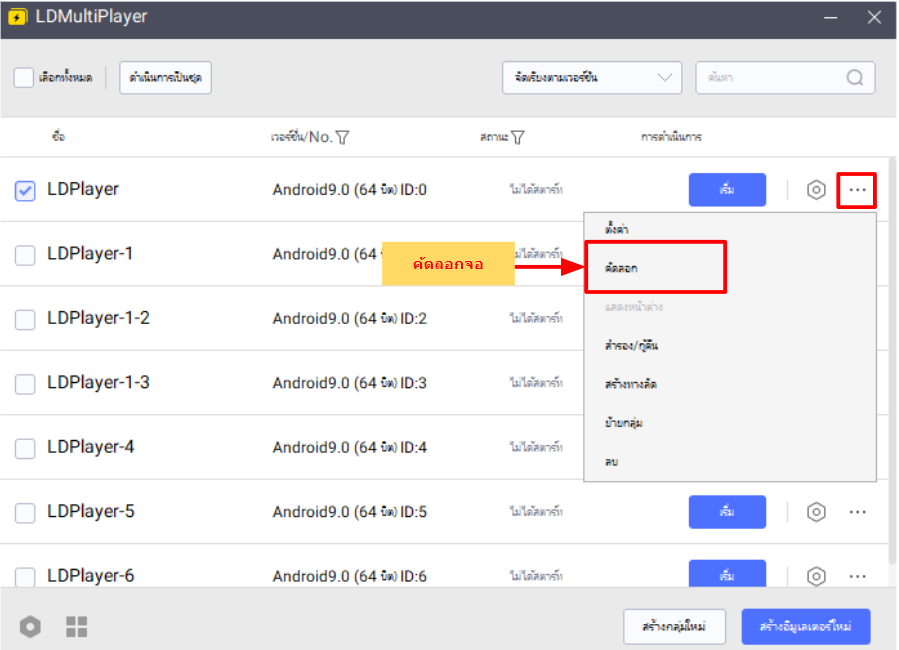Click the not-started status of LDPlayer ID:0
899x650 pixels.
coord(536,190)
